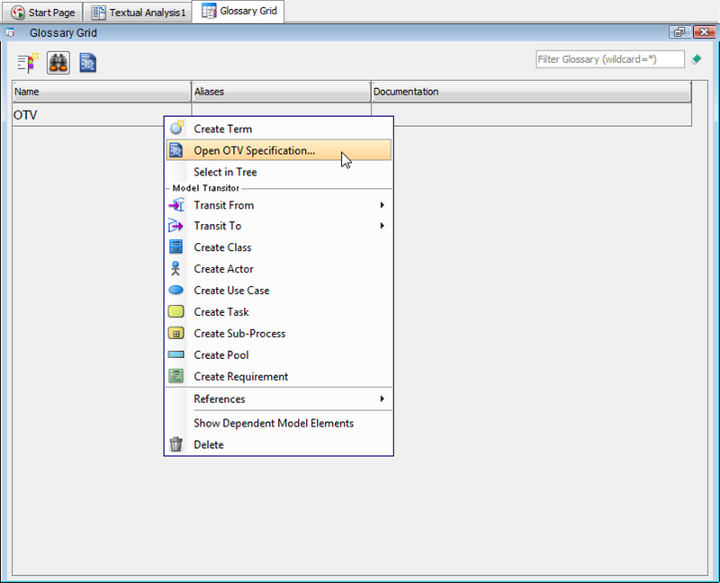Click the binoculars find icon
This screenshot has width=720, height=583.
(58, 63)
